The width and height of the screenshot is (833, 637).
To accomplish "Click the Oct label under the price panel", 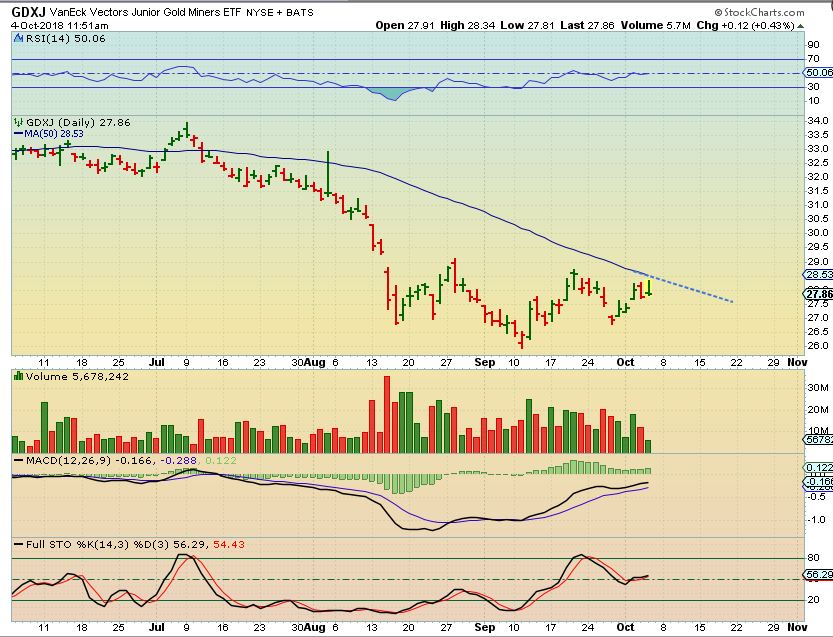I will 625,362.
